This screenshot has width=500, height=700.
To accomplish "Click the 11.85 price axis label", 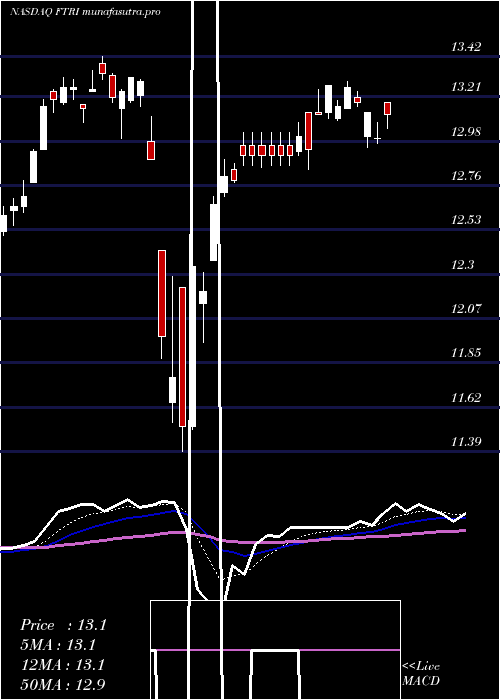I will click(x=466, y=353).
